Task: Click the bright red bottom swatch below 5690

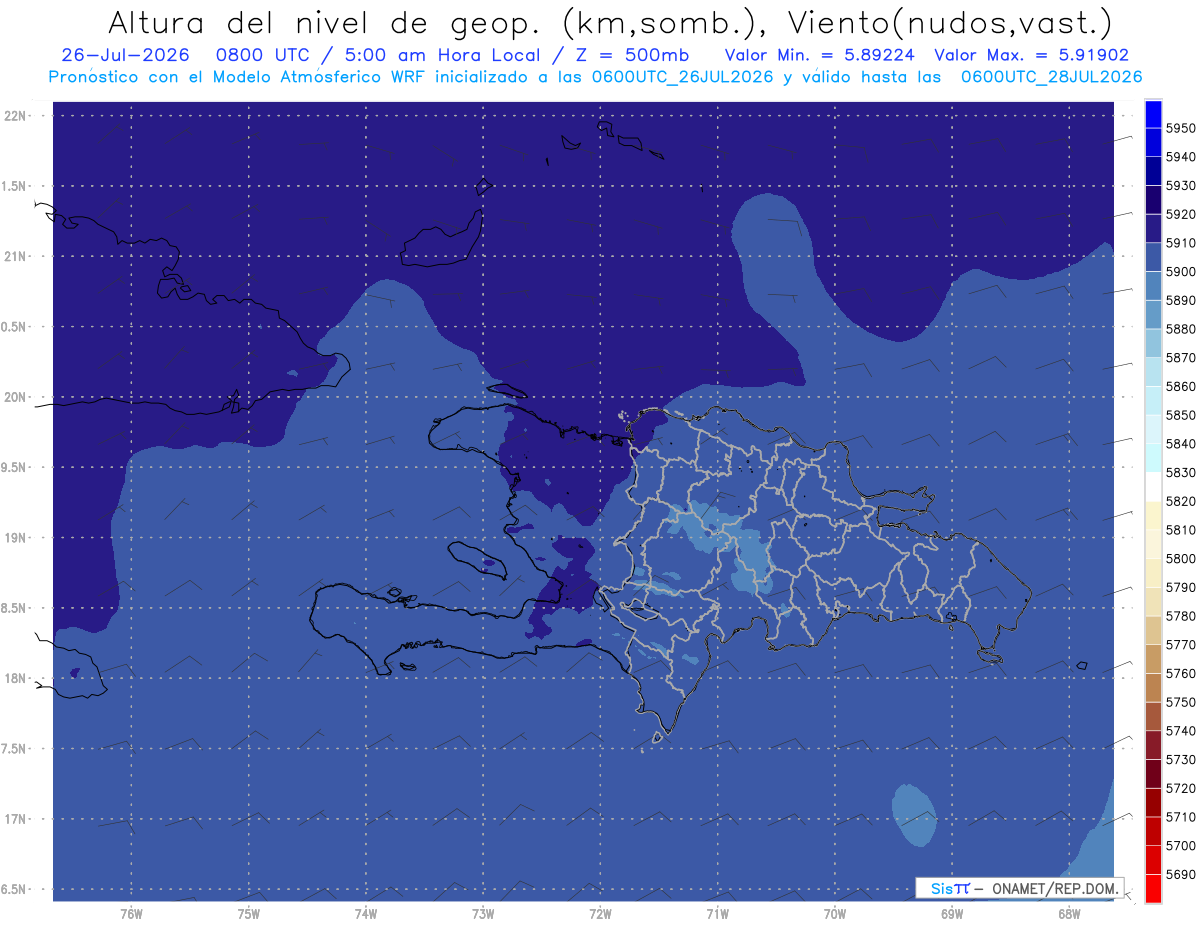Action: coord(1153,888)
